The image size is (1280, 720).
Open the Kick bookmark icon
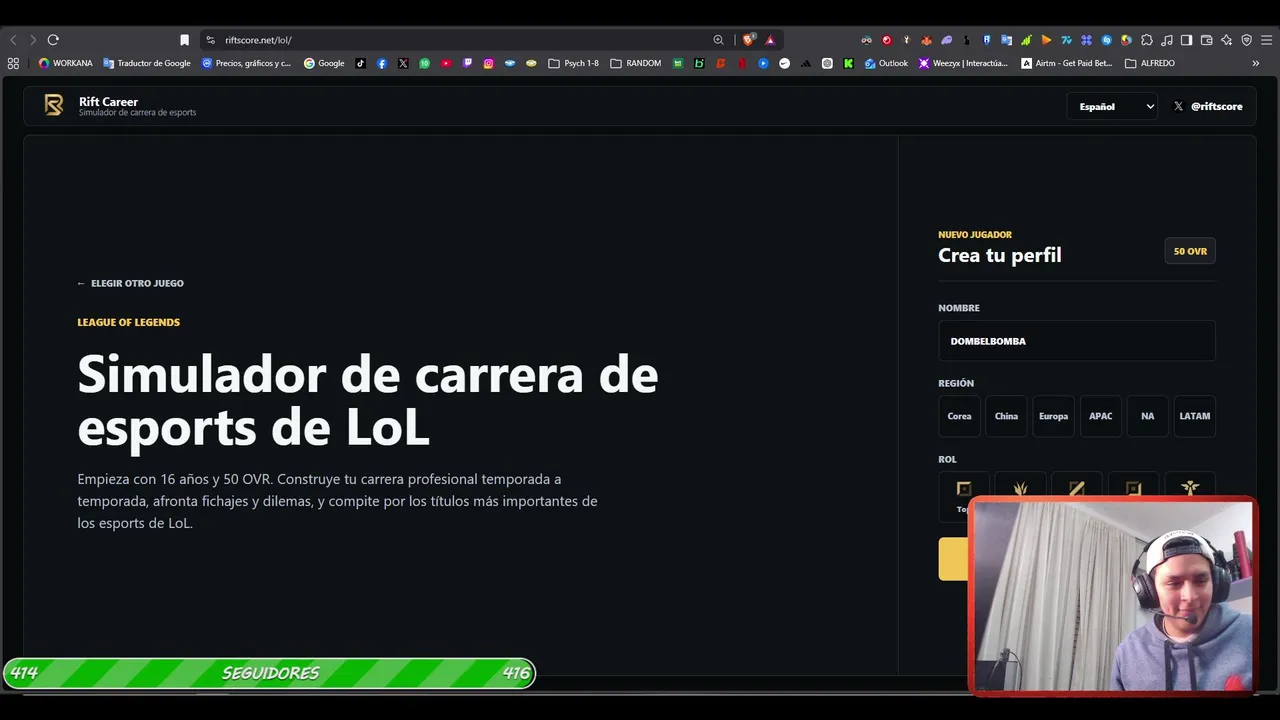[x=848, y=63]
